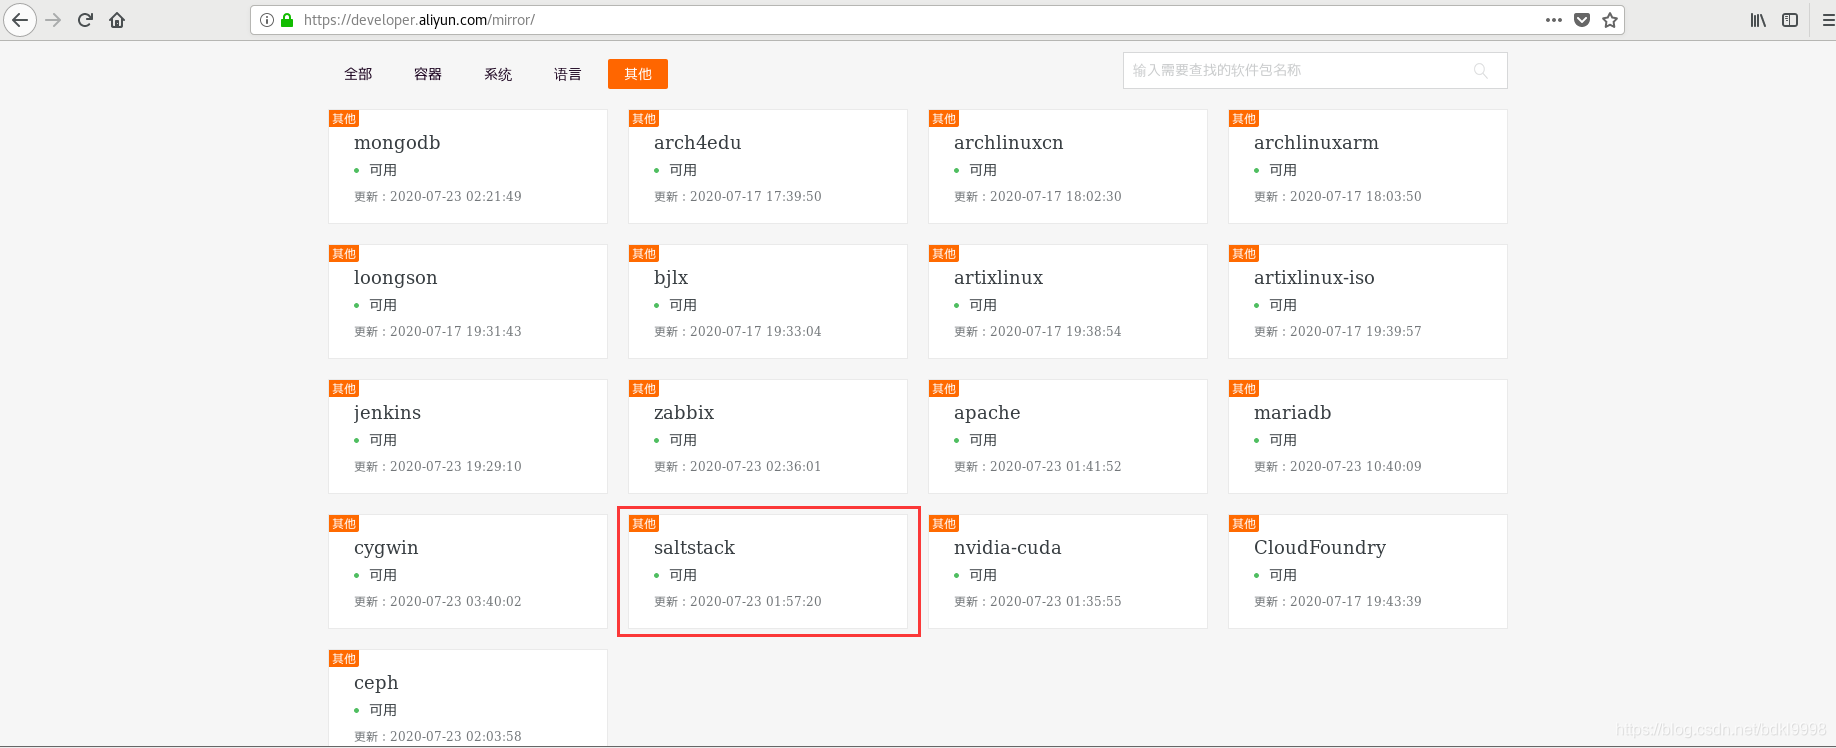Viewport: 1836px width, 748px height.
Task: Click update time 2020-07-17 17:39:50
Action: tap(756, 197)
